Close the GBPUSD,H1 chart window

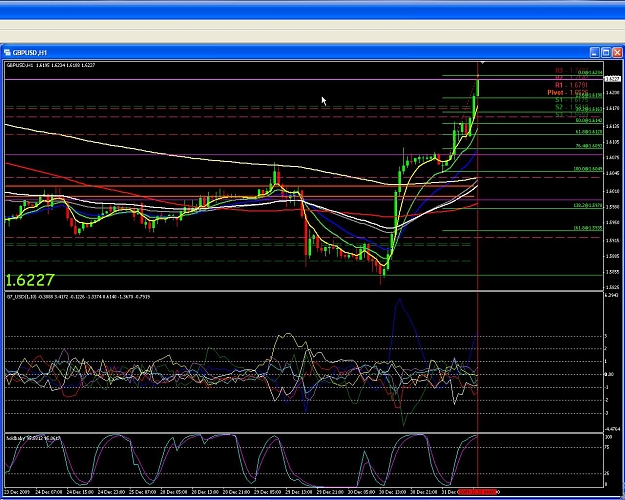pyautogui.click(x=617, y=53)
